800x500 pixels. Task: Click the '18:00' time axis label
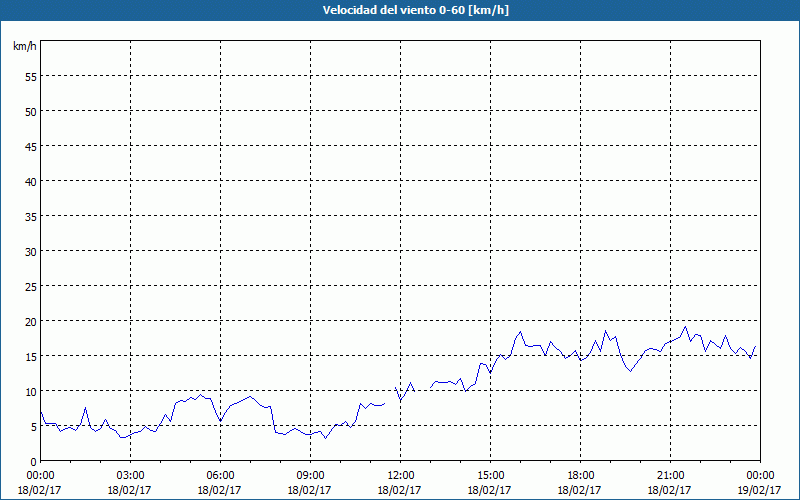(580, 476)
